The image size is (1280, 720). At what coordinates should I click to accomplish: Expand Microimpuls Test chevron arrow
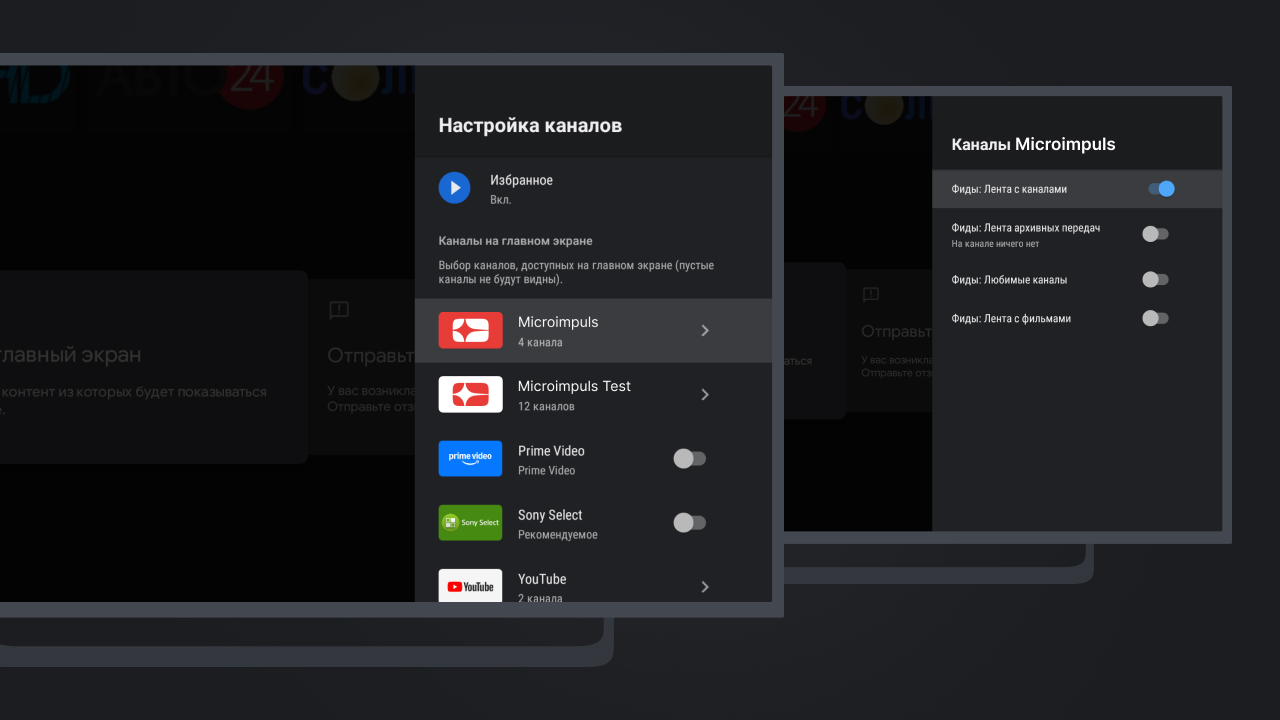click(x=705, y=394)
